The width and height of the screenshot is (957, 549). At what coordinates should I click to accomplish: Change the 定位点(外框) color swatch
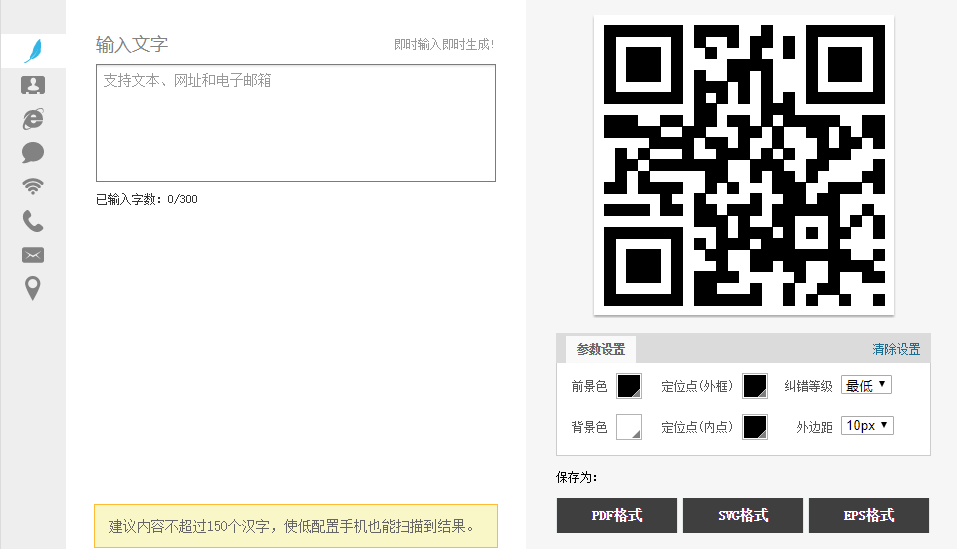pos(755,386)
